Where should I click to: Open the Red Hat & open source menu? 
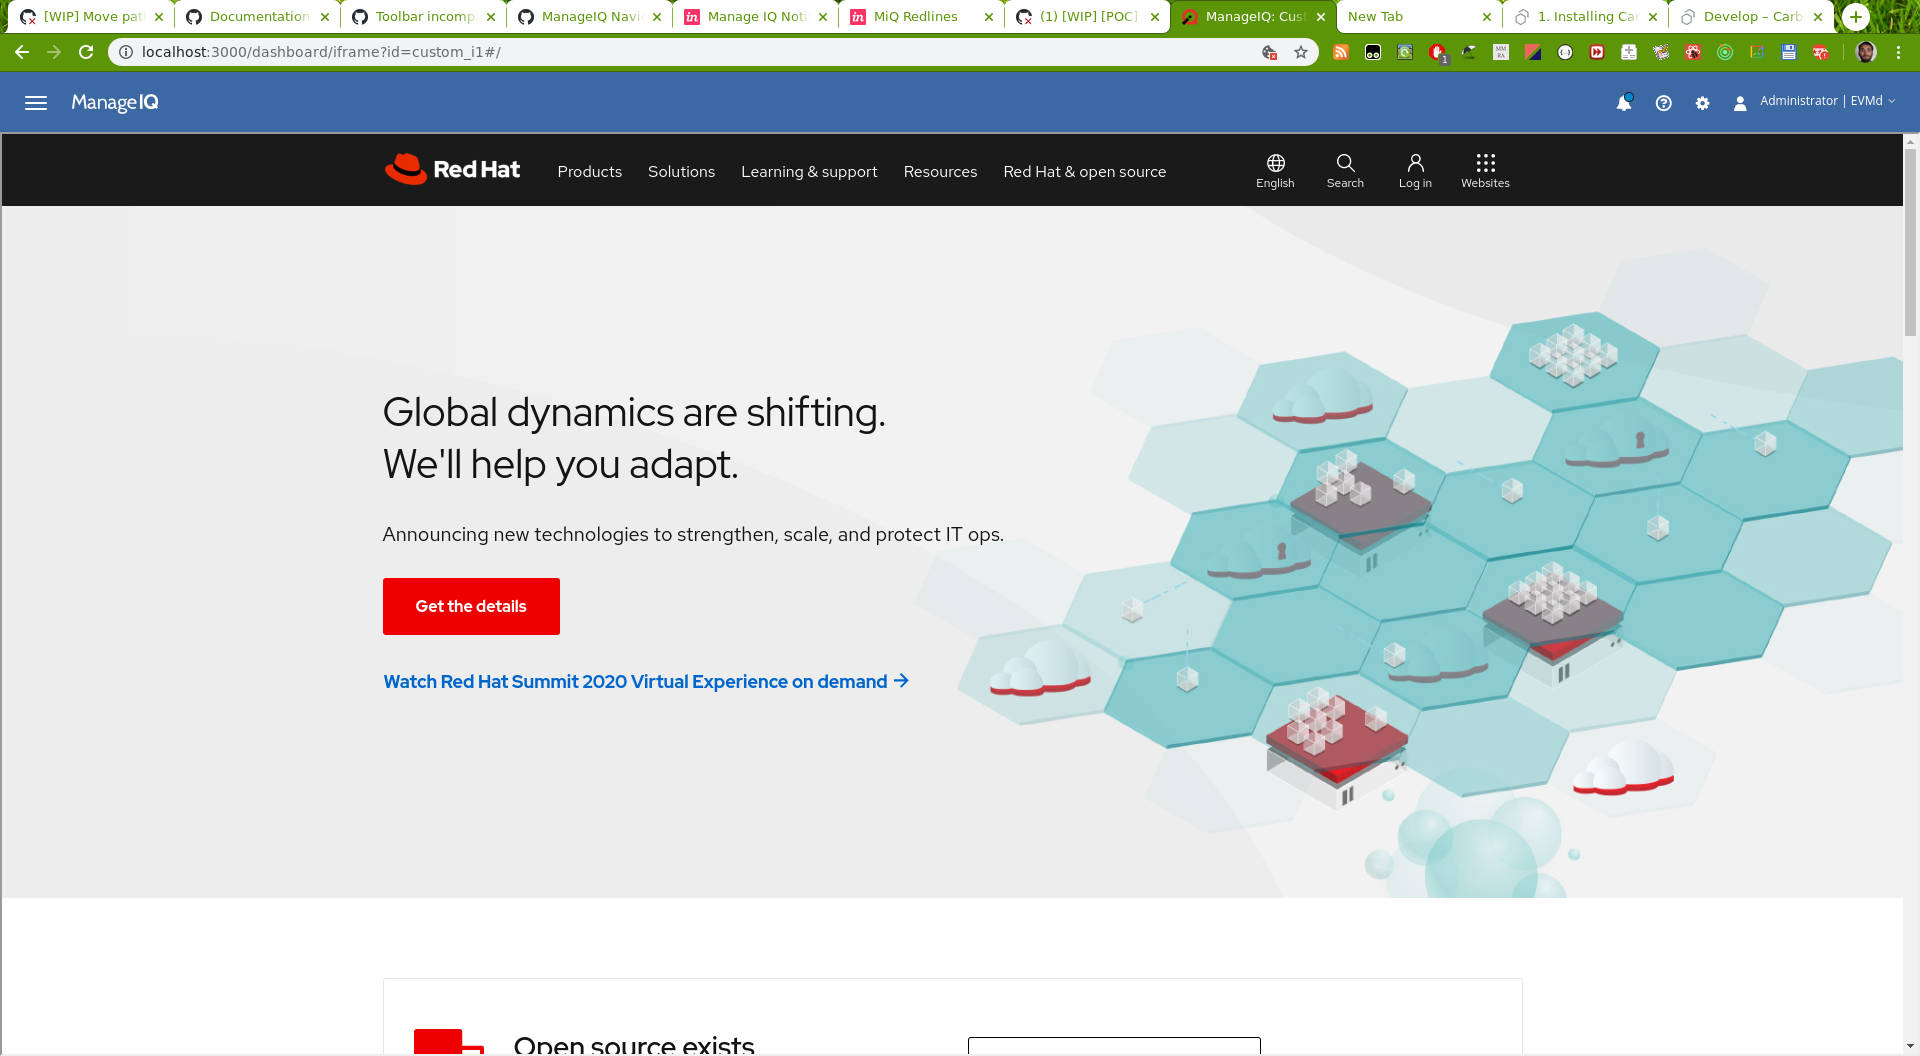coord(1085,172)
